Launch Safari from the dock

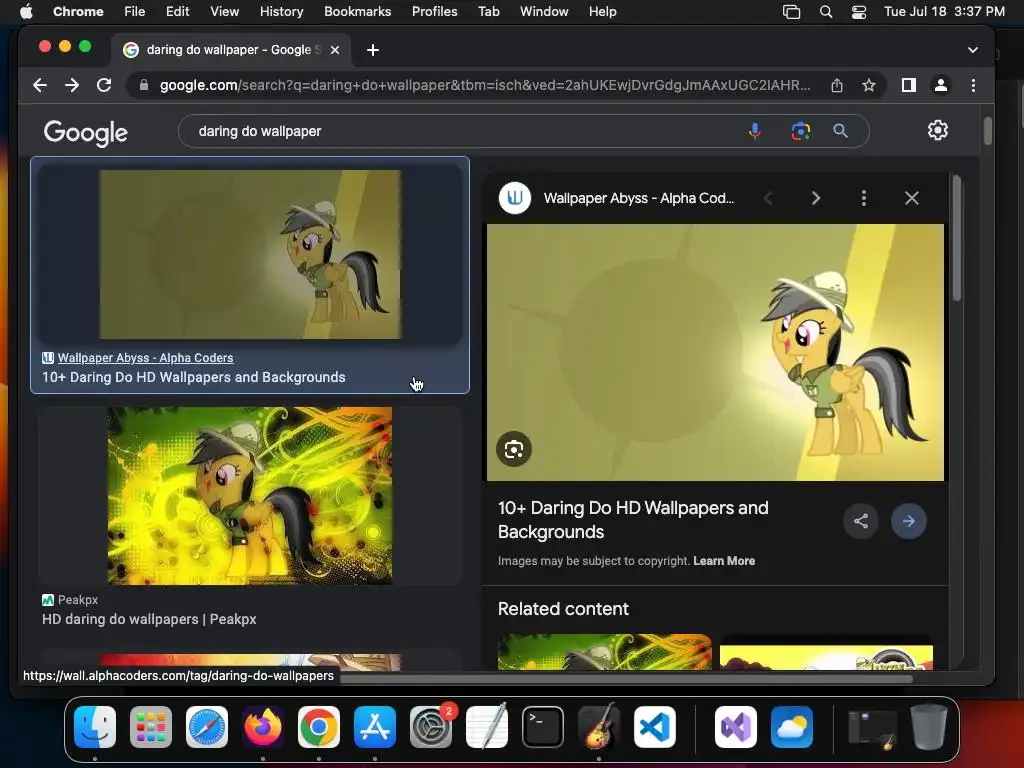click(x=207, y=727)
